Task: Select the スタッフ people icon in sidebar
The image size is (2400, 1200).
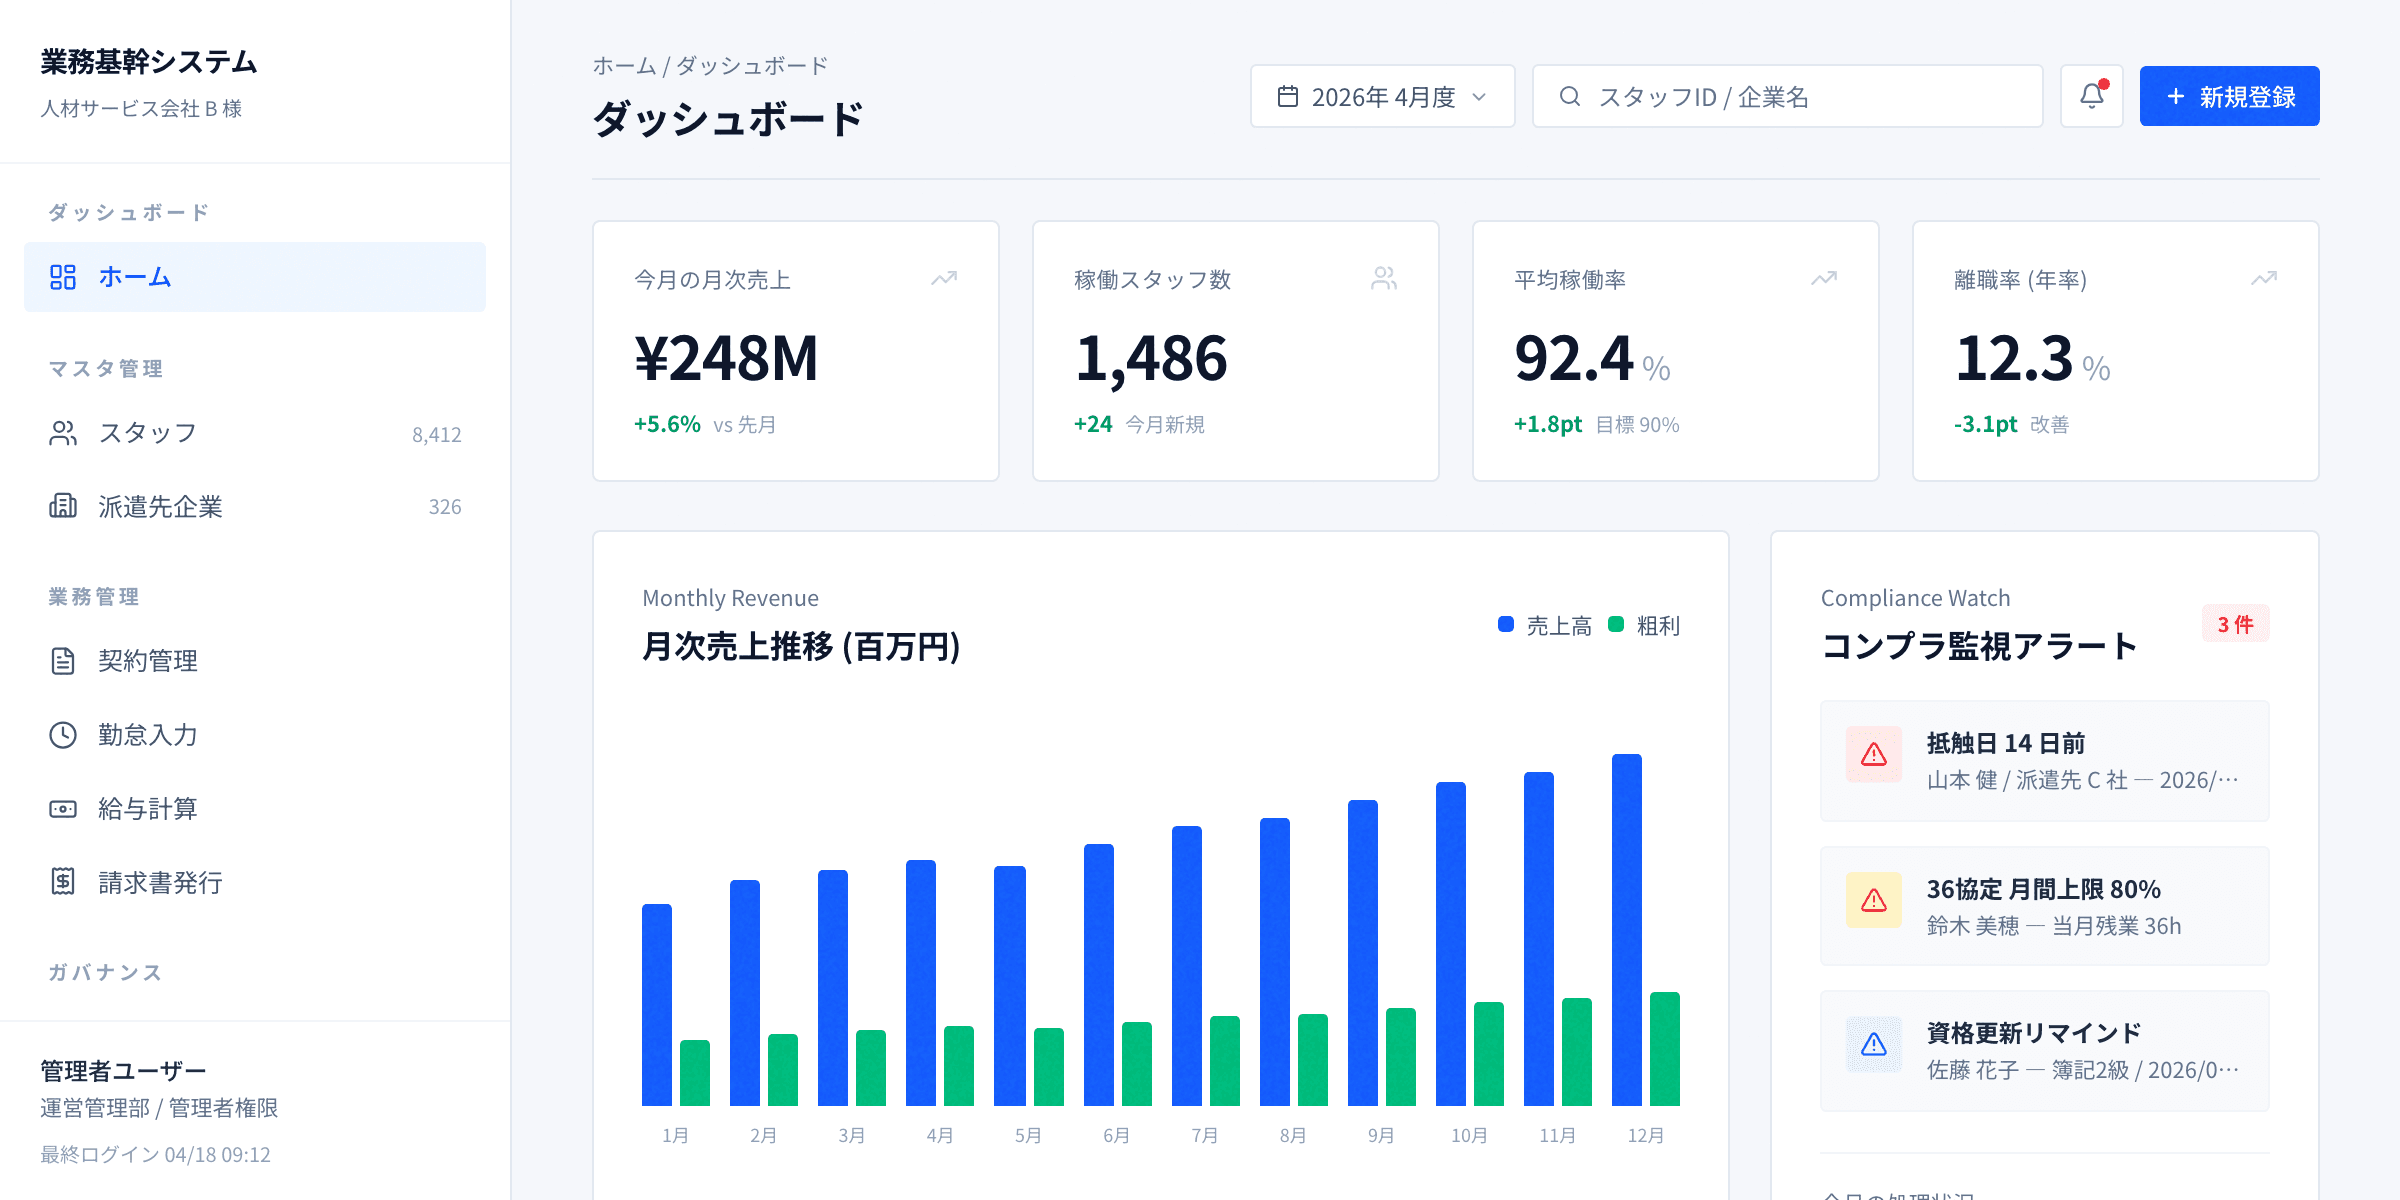Action: click(64, 433)
